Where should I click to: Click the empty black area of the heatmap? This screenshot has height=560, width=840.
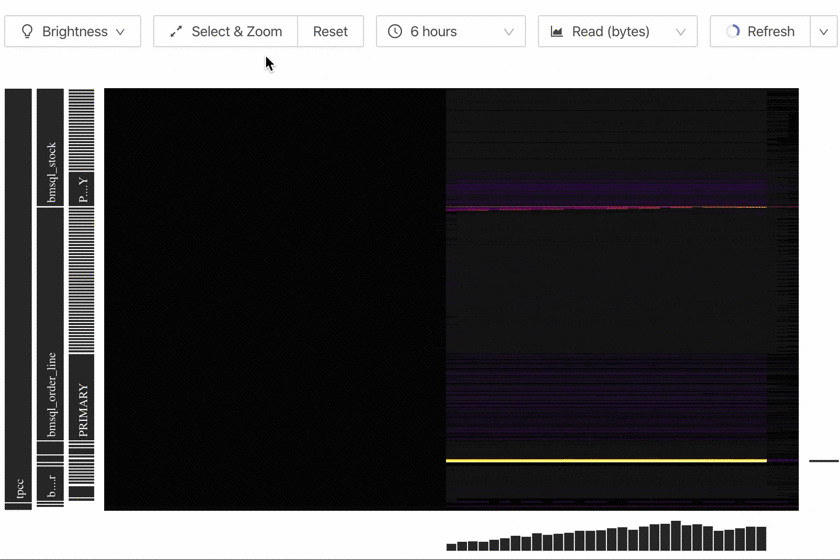pos(275,300)
